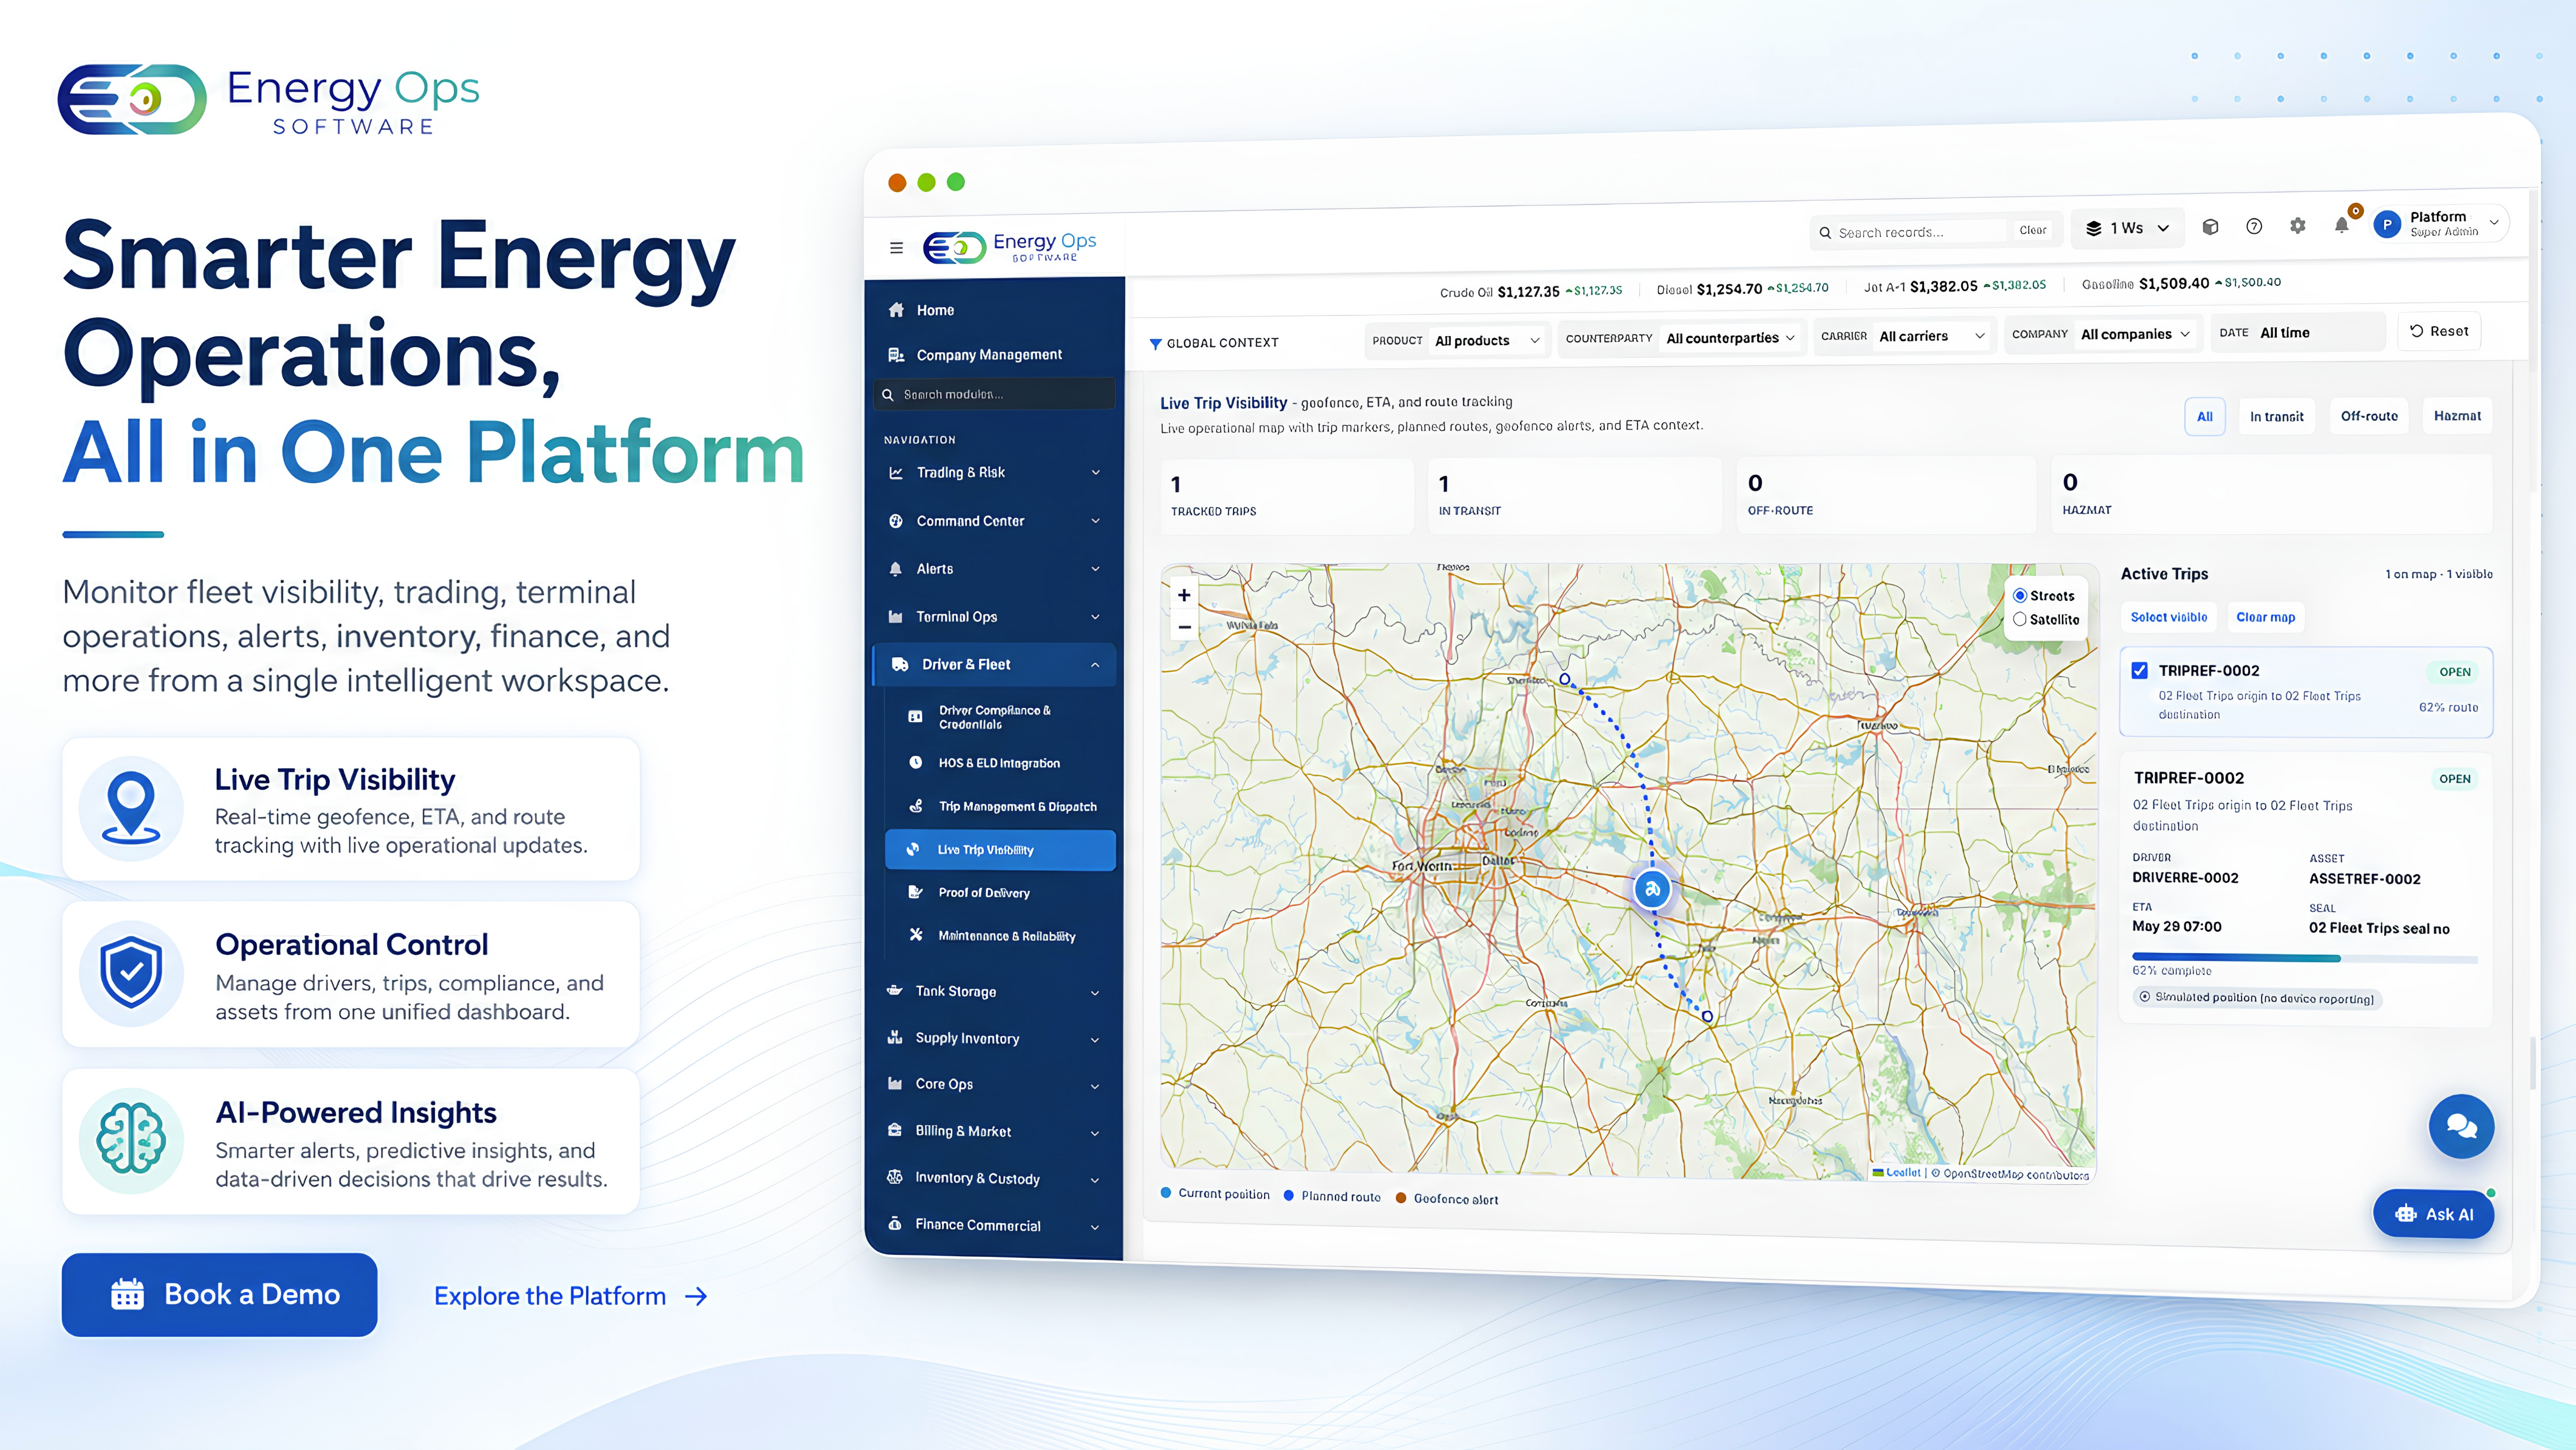Viewport: 2576px width, 1450px height.
Task: Click the Billing & Market icon
Action: point(895,1131)
